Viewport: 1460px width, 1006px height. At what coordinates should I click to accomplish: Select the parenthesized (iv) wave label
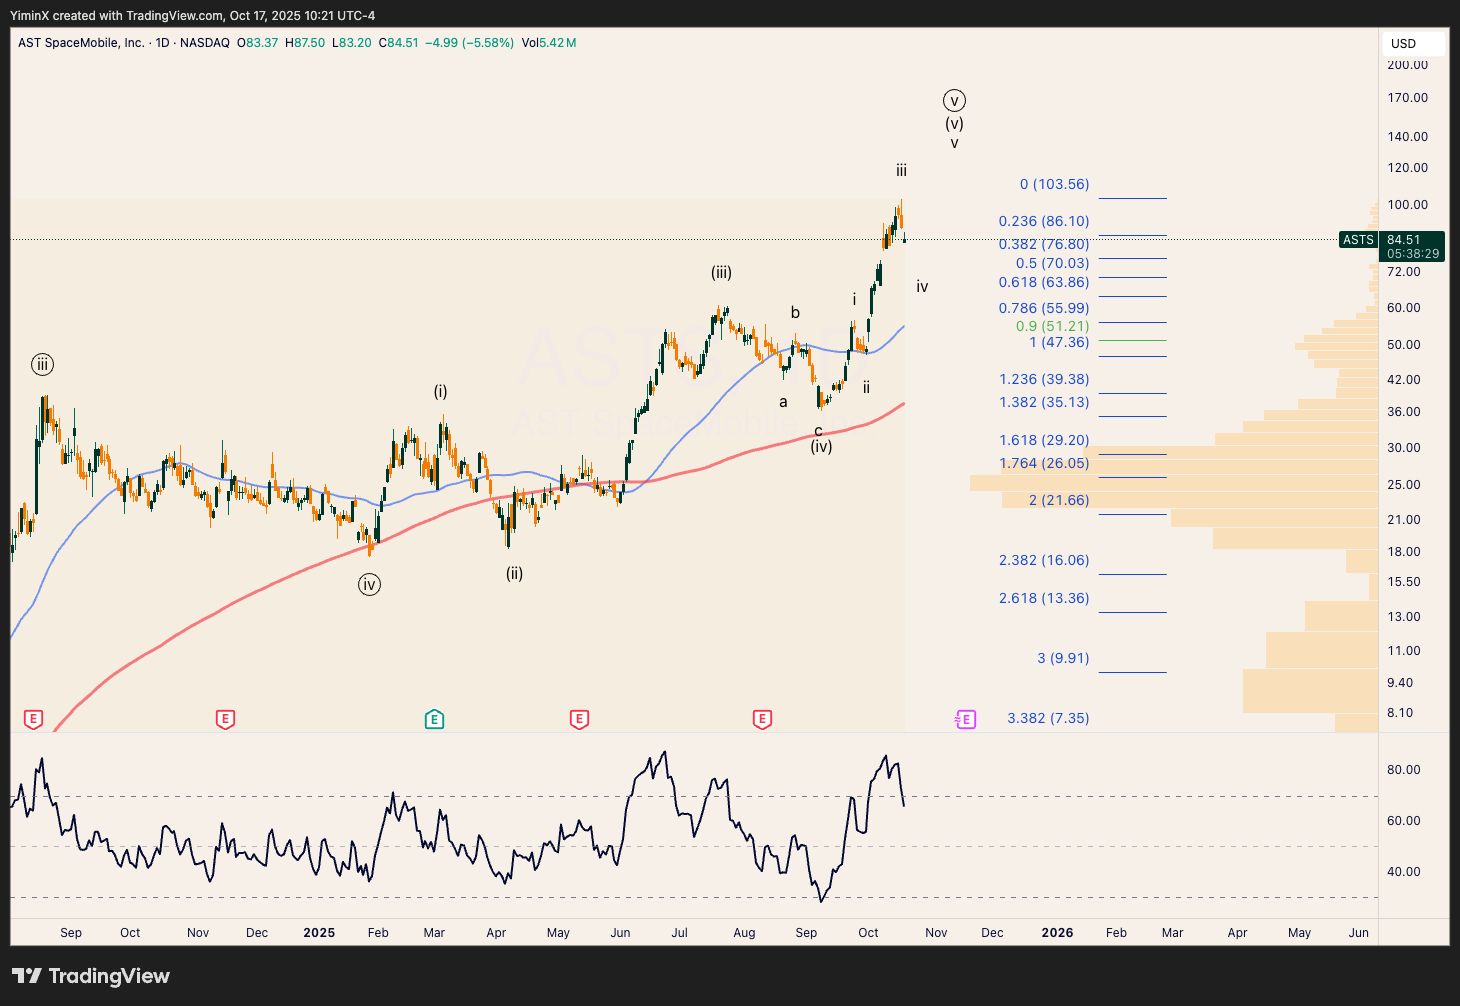(x=821, y=446)
